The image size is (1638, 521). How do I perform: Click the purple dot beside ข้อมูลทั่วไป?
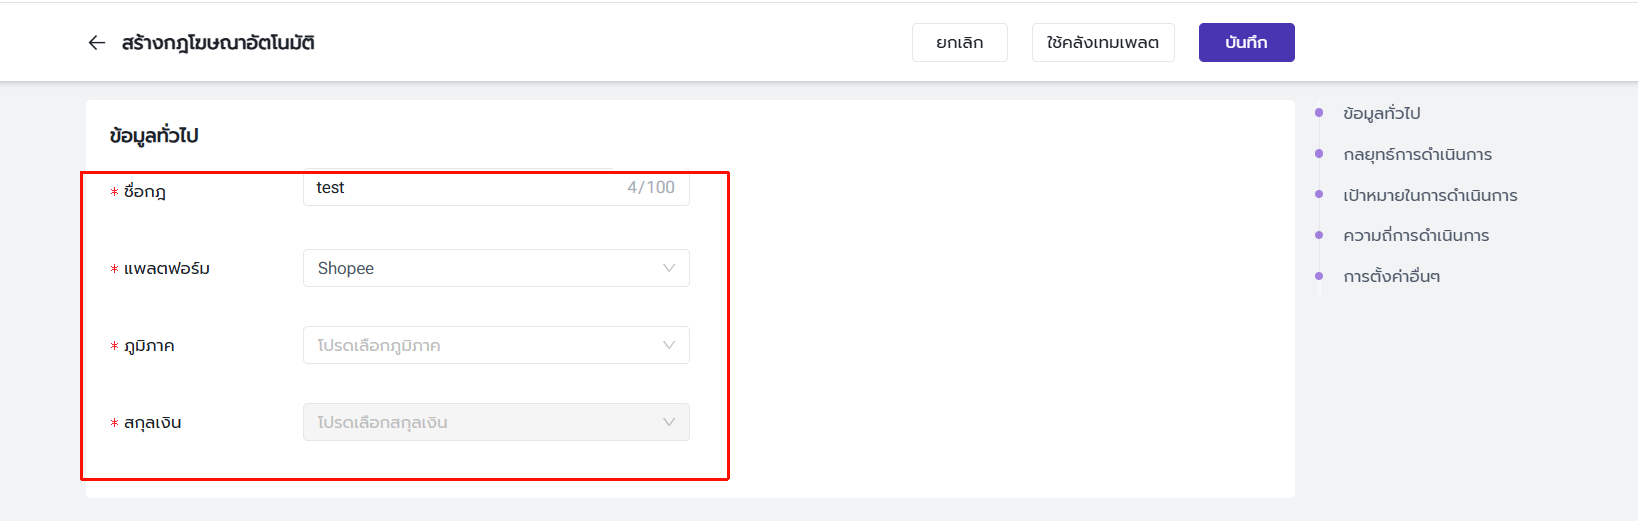1319,113
